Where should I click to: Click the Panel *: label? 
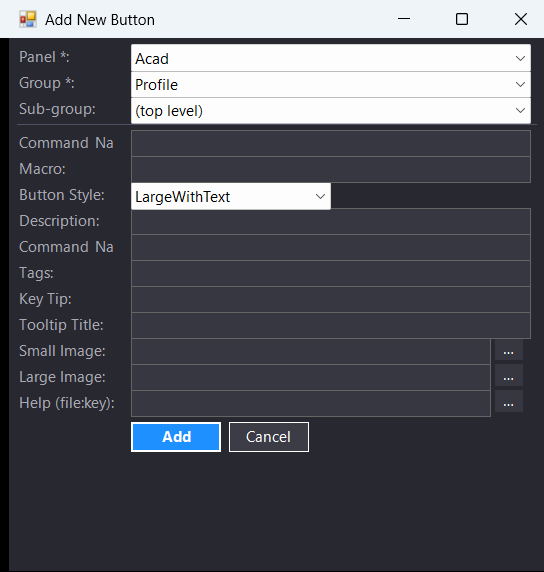[44, 57]
